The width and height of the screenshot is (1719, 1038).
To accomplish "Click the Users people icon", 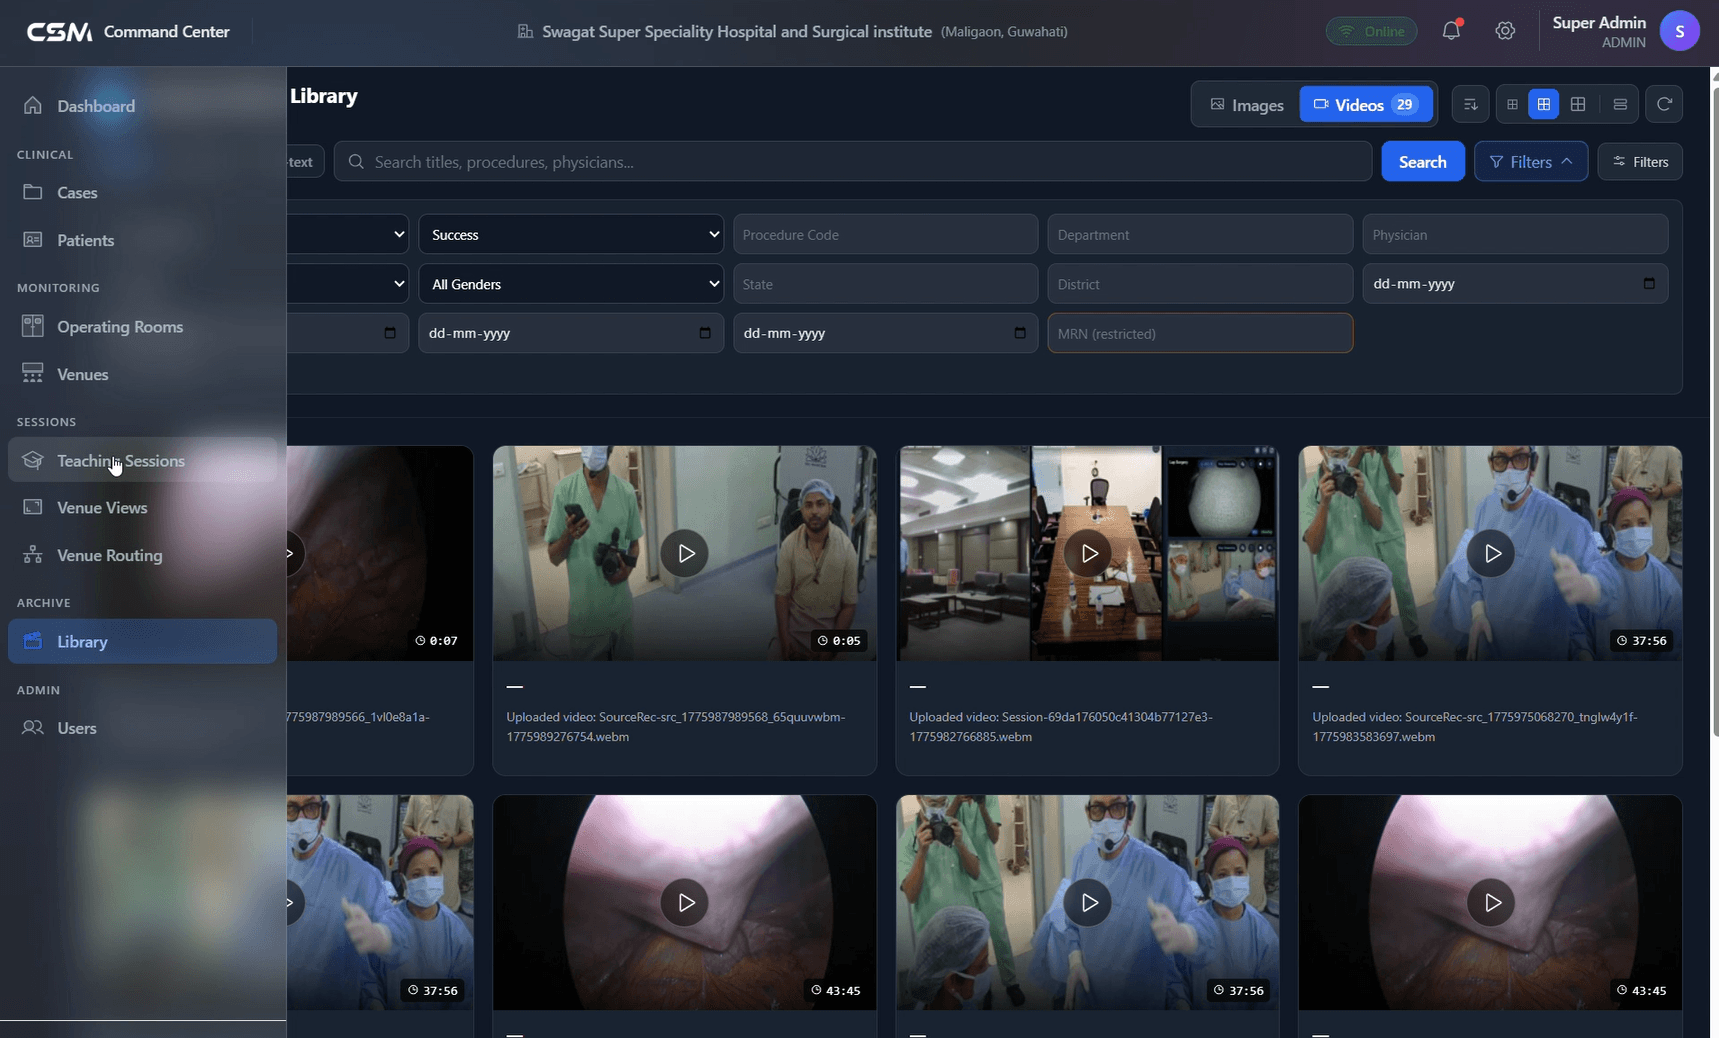I will click(33, 728).
